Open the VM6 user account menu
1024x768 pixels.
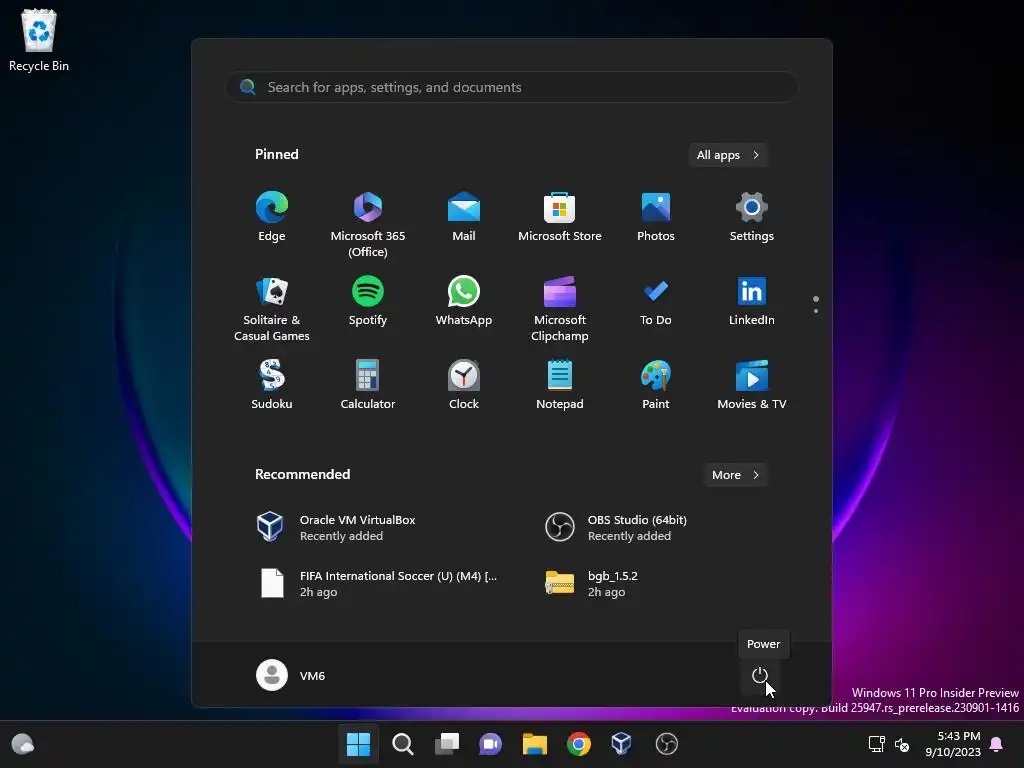click(x=291, y=675)
